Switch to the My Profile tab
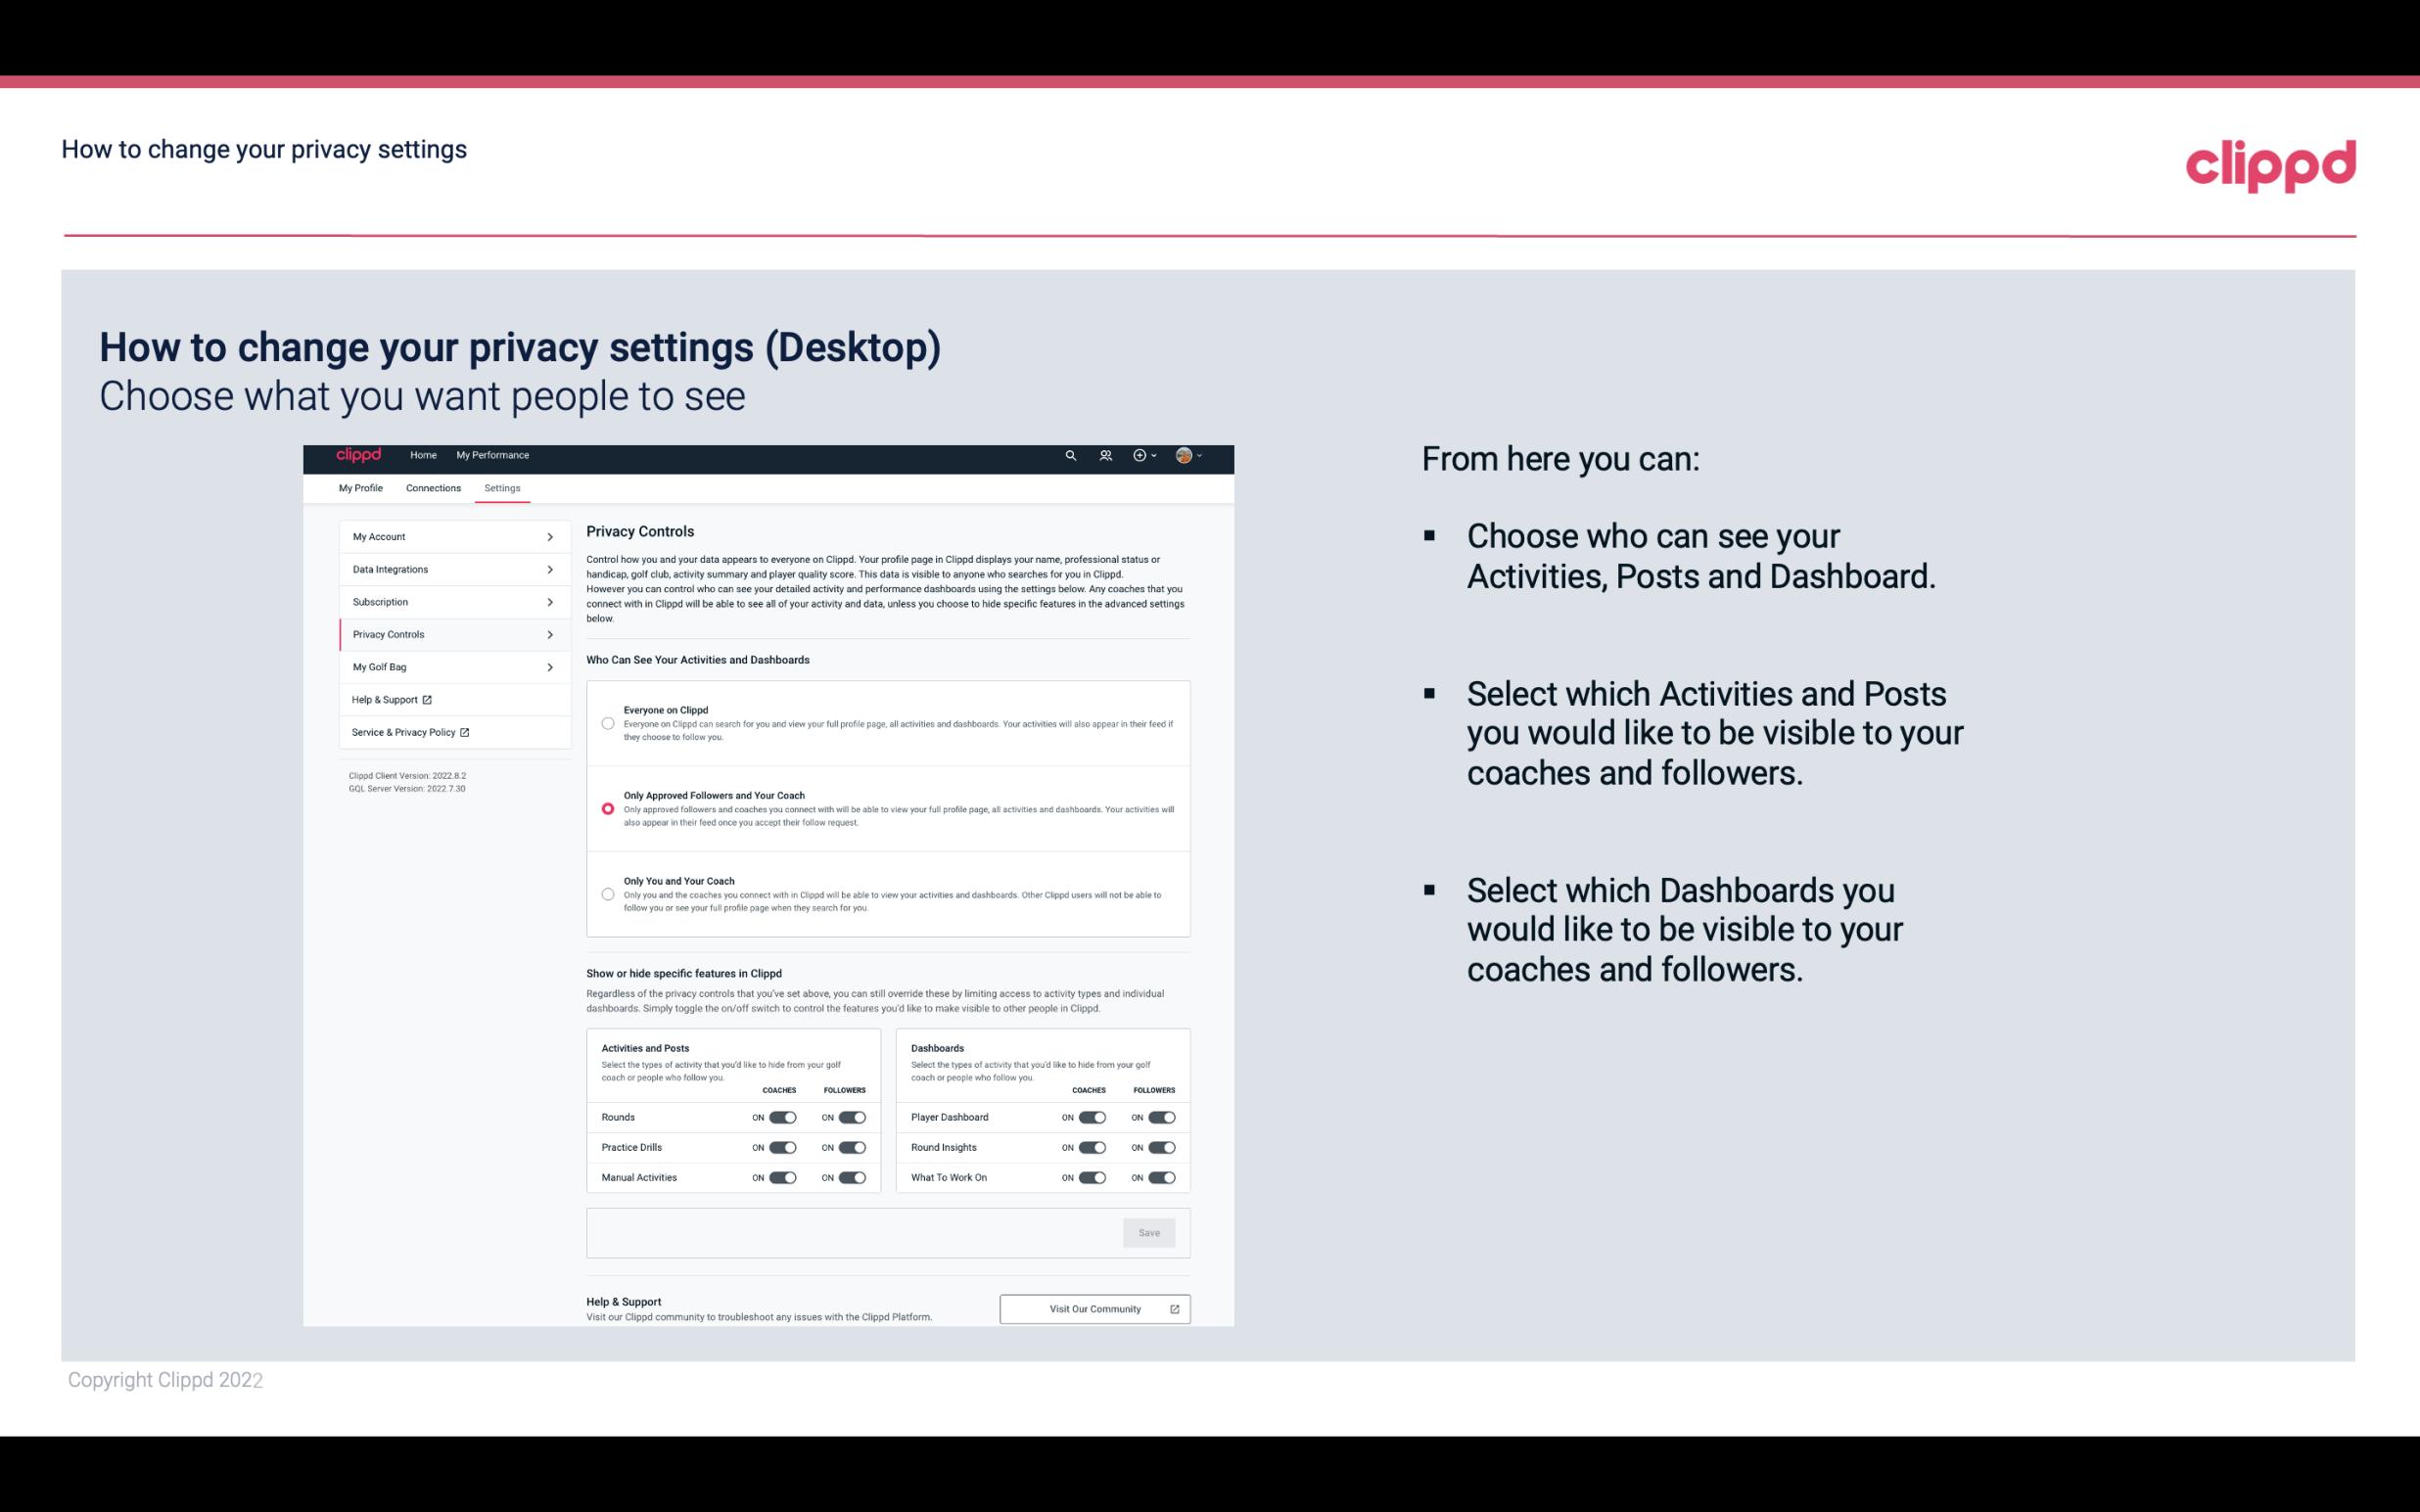 [x=360, y=487]
